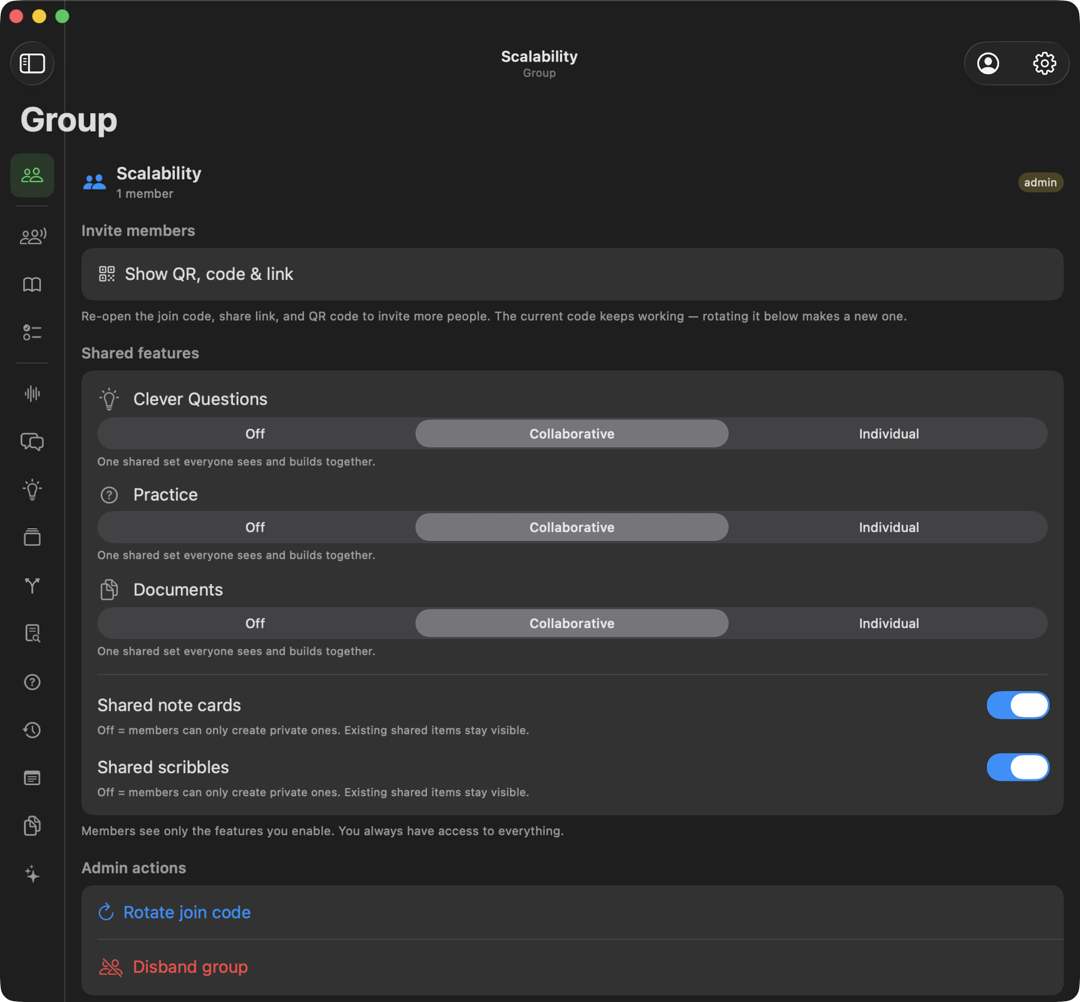This screenshot has width=1080, height=1002.
Task: Open the people speaking sidebar icon
Action: 32,236
